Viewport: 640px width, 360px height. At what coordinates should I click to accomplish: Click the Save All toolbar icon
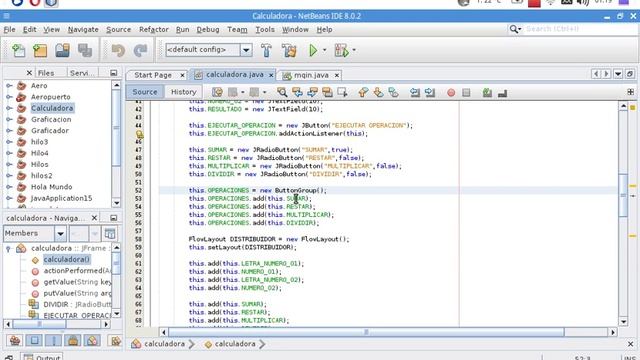pos(85,50)
